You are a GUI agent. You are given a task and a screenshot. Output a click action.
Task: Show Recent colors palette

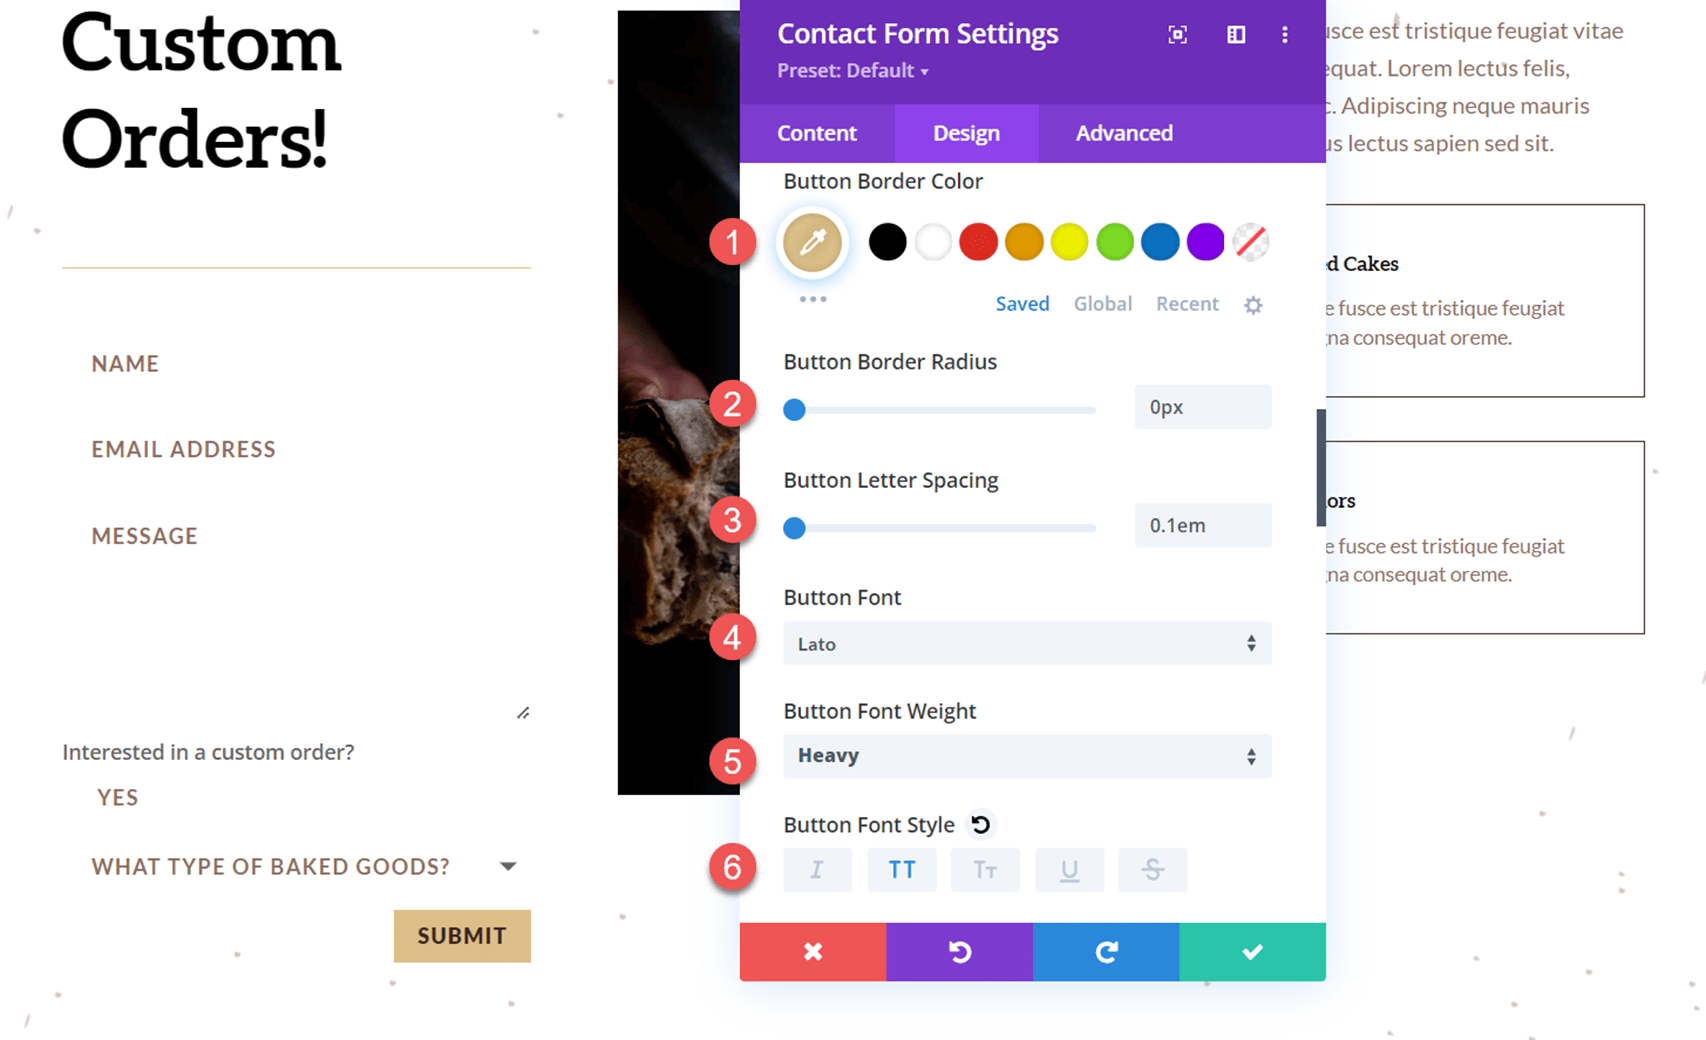[x=1187, y=304]
